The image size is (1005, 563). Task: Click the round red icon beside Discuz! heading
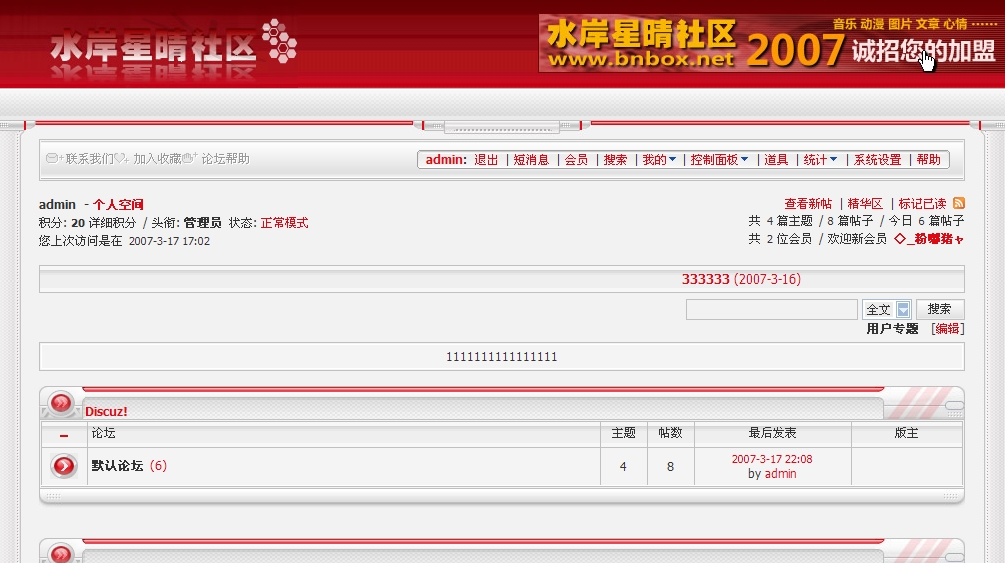61,403
